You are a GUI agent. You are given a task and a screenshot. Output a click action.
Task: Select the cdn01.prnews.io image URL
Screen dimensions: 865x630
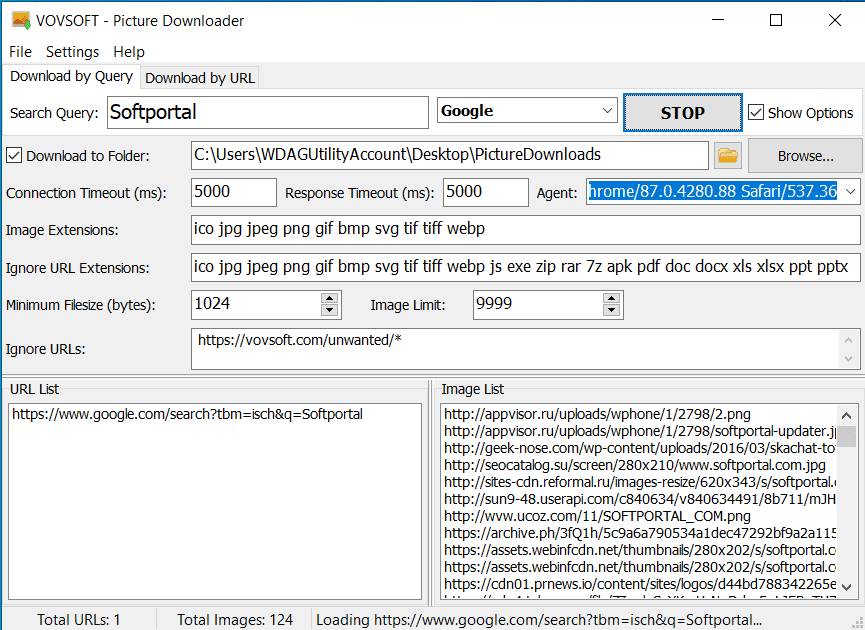(x=640, y=584)
